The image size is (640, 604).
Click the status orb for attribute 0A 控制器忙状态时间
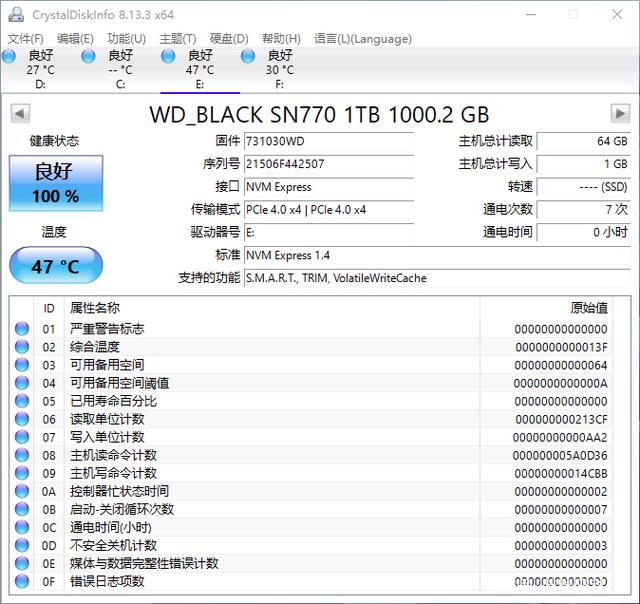[22, 491]
